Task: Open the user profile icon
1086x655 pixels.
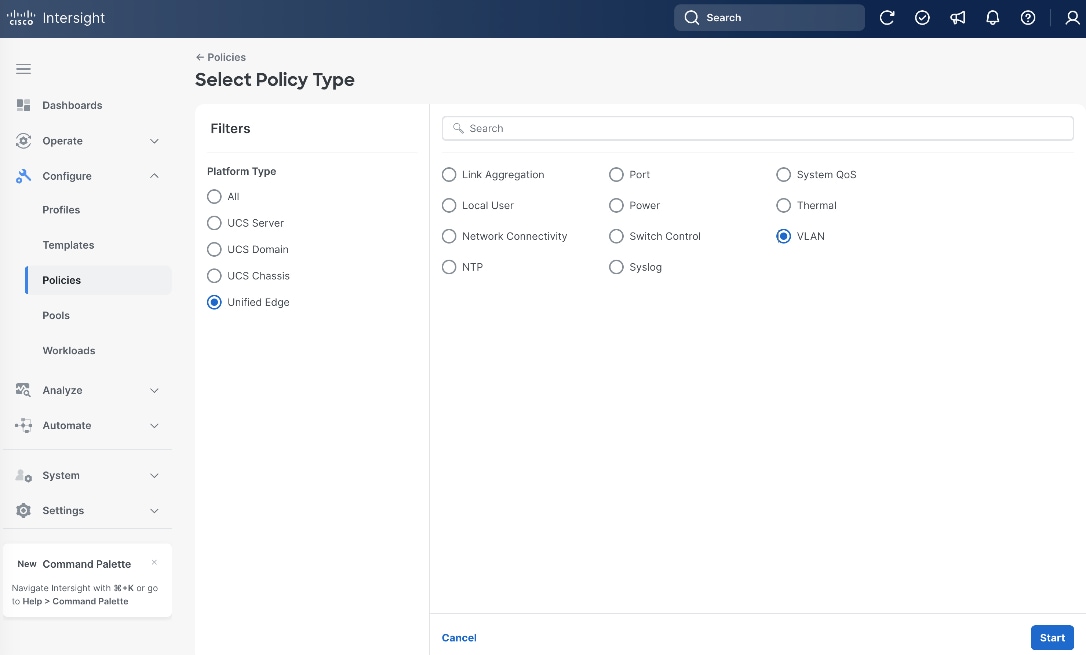Action: pyautogui.click(x=1072, y=18)
